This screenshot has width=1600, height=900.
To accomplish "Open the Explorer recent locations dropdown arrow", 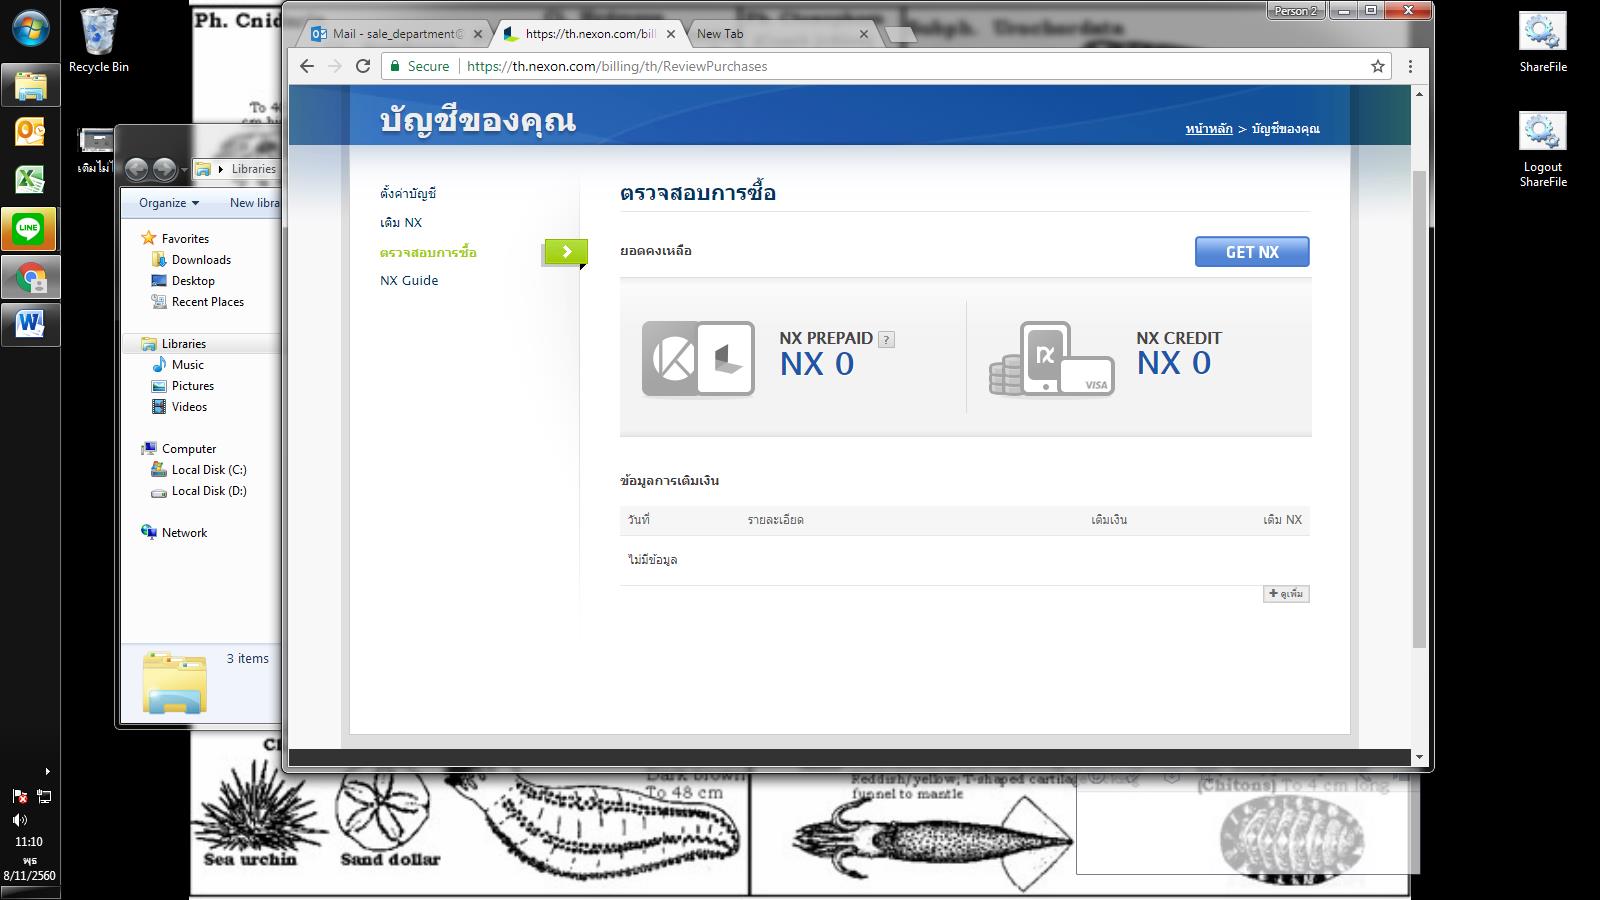I will 184,170.
